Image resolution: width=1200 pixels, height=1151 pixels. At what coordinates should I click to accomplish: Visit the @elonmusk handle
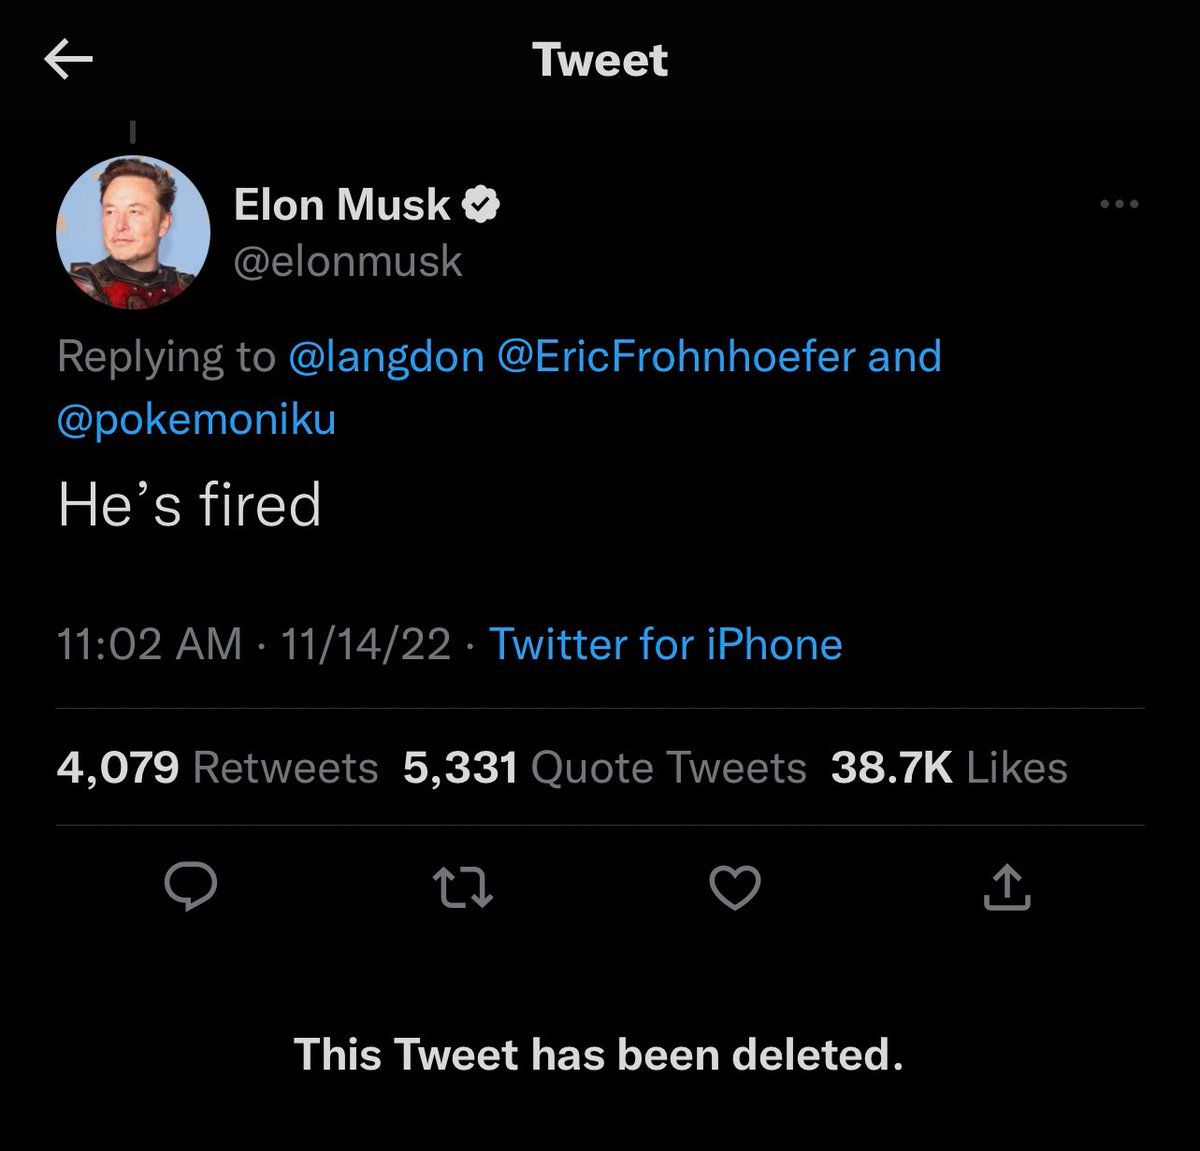coord(348,262)
